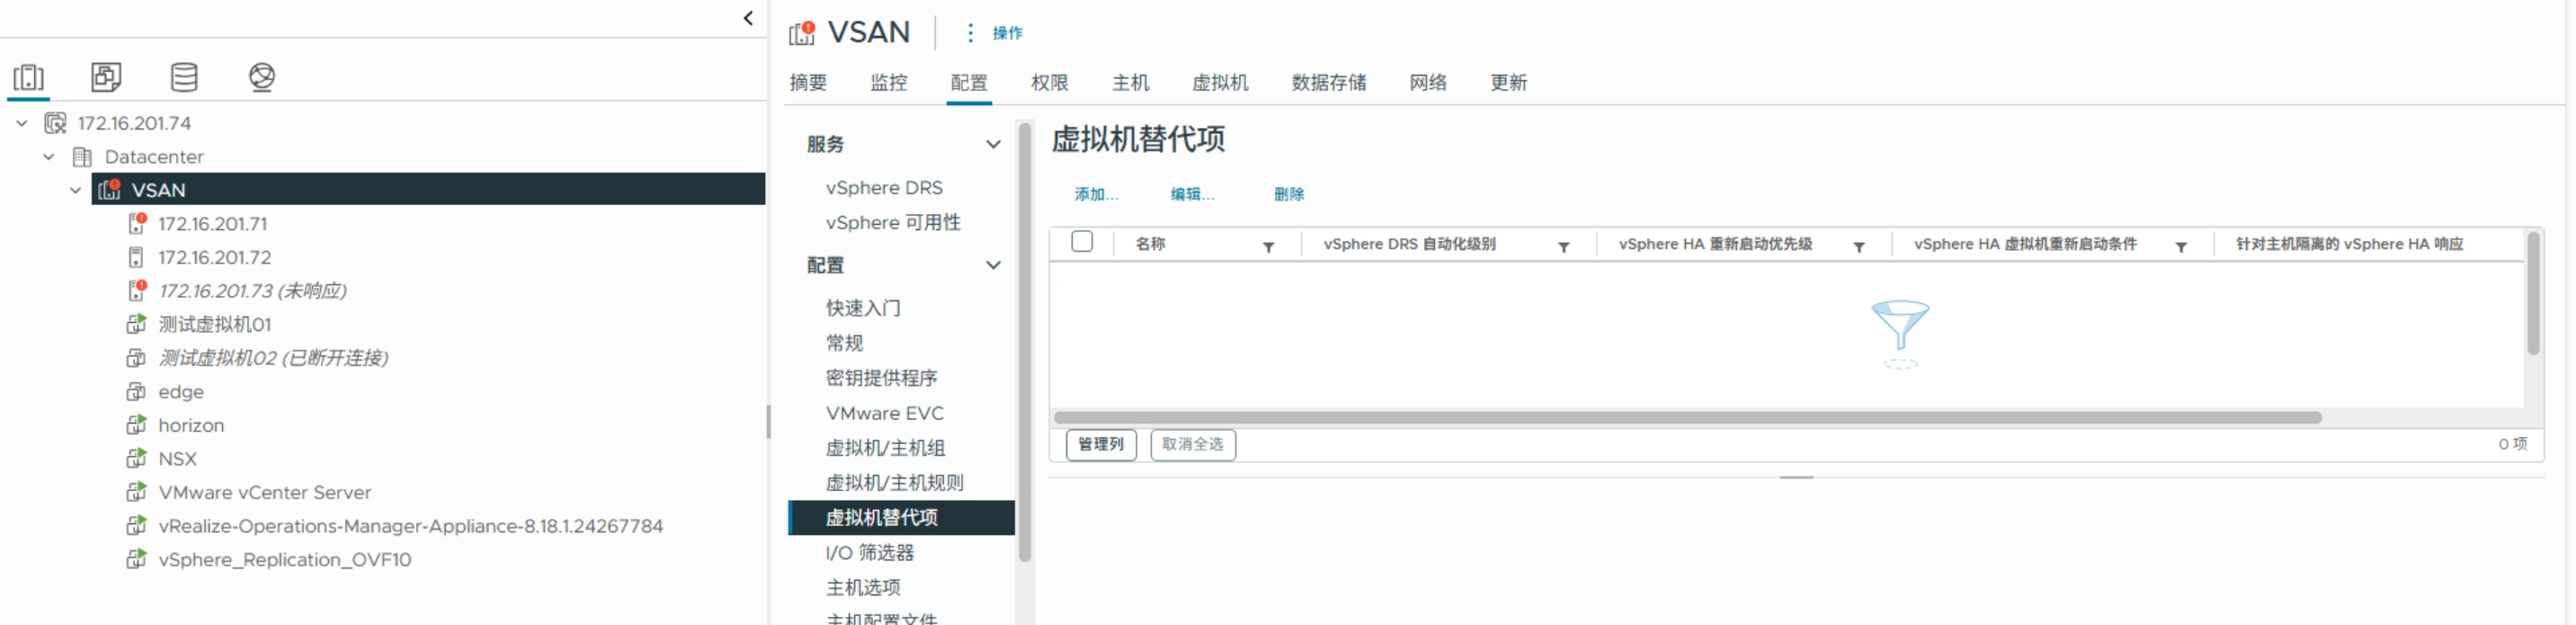The height and width of the screenshot is (625, 2576).
Task: Click the host alert icon for 172.16.201.73
Action: [137, 290]
